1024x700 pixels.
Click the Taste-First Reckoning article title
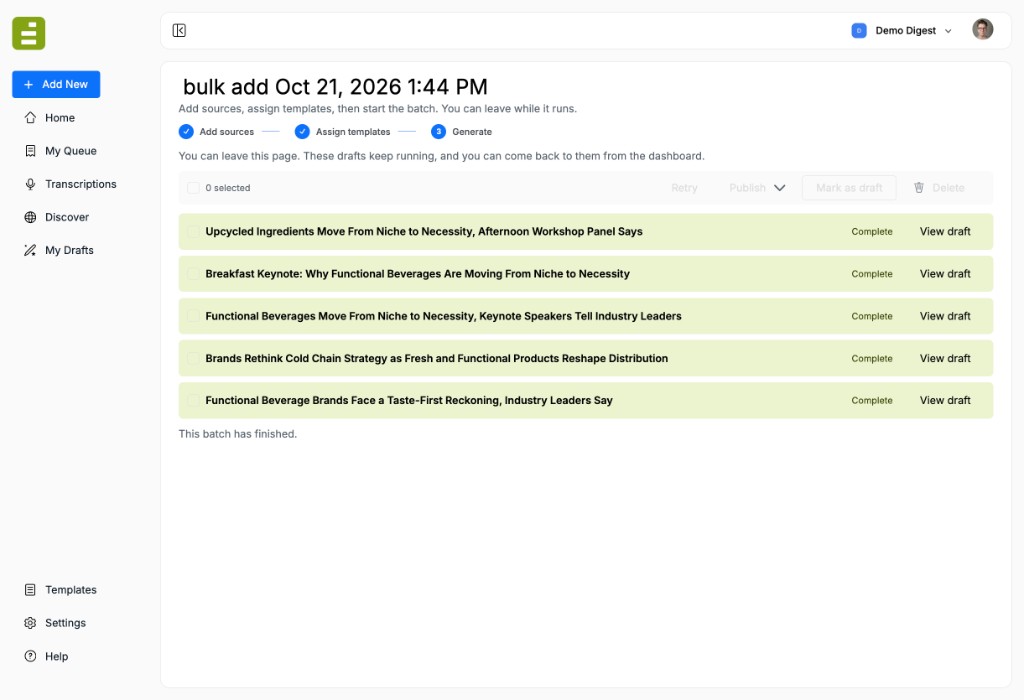pos(409,400)
